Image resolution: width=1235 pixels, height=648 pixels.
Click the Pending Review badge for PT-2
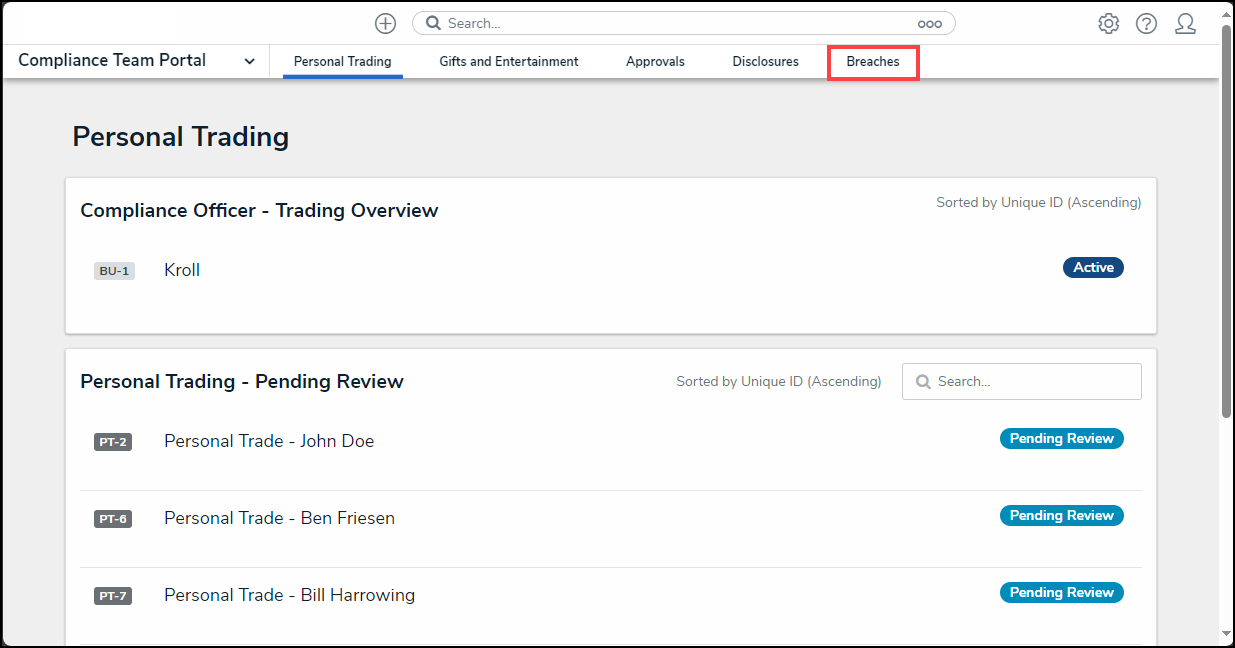pos(1061,439)
